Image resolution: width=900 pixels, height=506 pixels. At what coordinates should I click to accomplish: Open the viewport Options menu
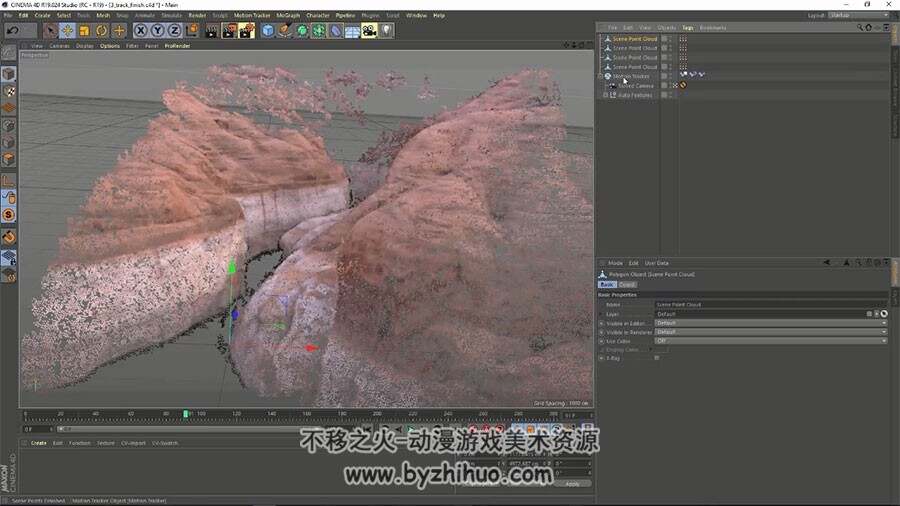tap(110, 46)
